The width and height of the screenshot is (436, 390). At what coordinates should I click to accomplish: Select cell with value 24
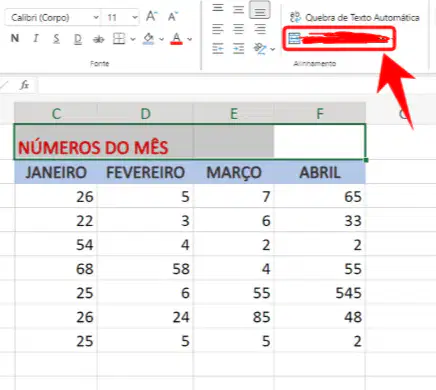(x=145, y=317)
